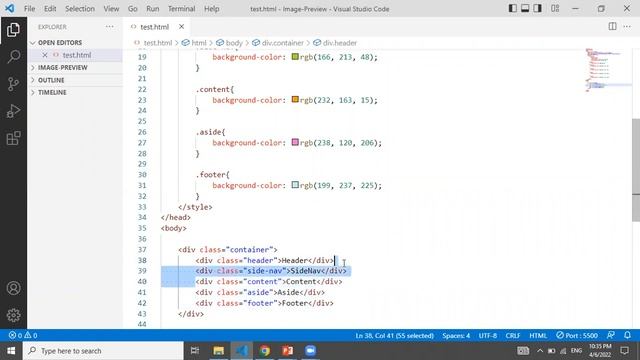
Task: Open Explorer Views and More Actions ellipsis
Action: coord(109,27)
